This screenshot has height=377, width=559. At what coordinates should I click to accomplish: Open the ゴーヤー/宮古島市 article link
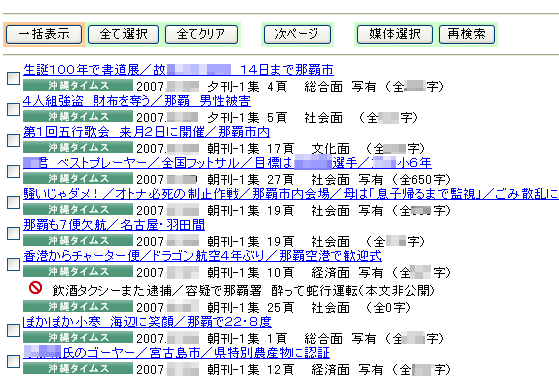point(176,353)
